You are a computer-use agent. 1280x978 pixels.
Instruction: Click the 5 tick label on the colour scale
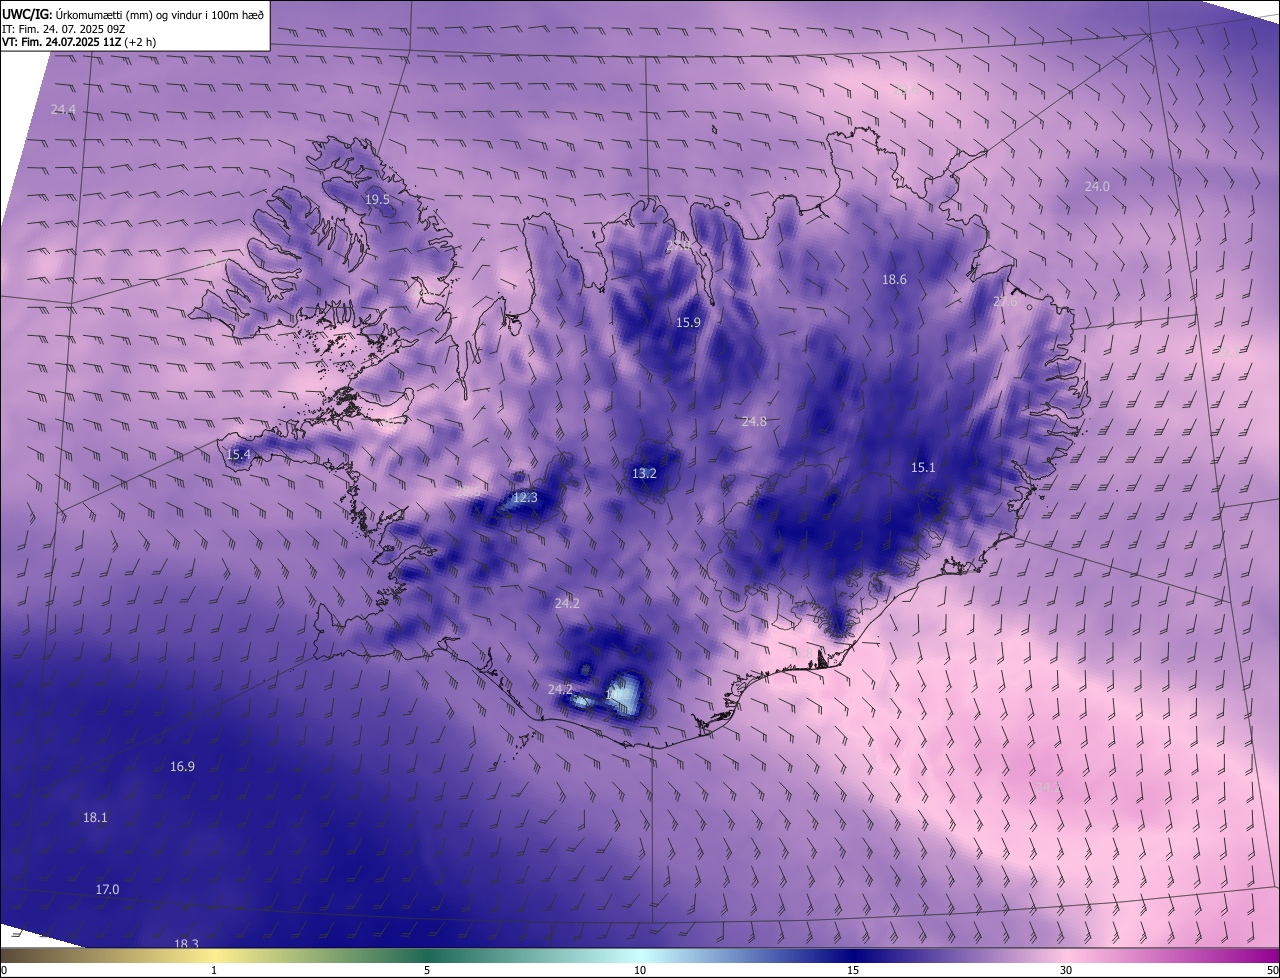[x=427, y=971]
